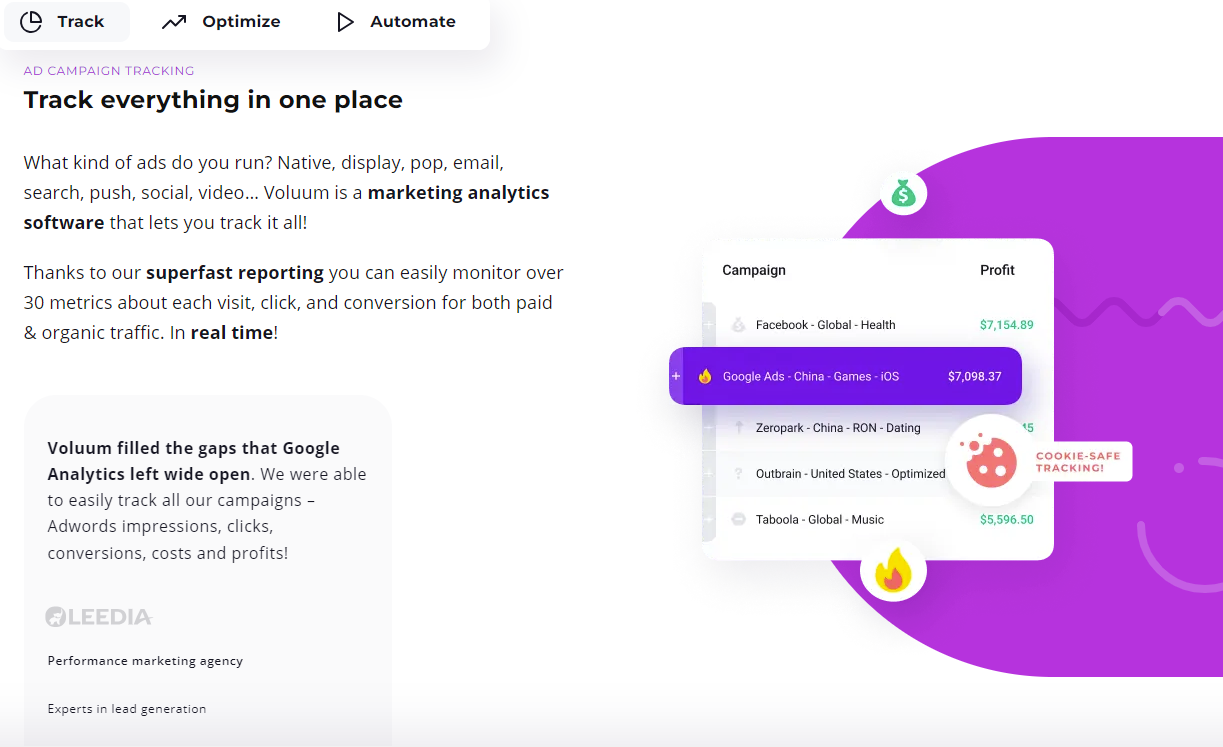Viewport: 1223px width, 747px height.
Task: Click the question mark icon beside Outbrain
Action: 738,474
